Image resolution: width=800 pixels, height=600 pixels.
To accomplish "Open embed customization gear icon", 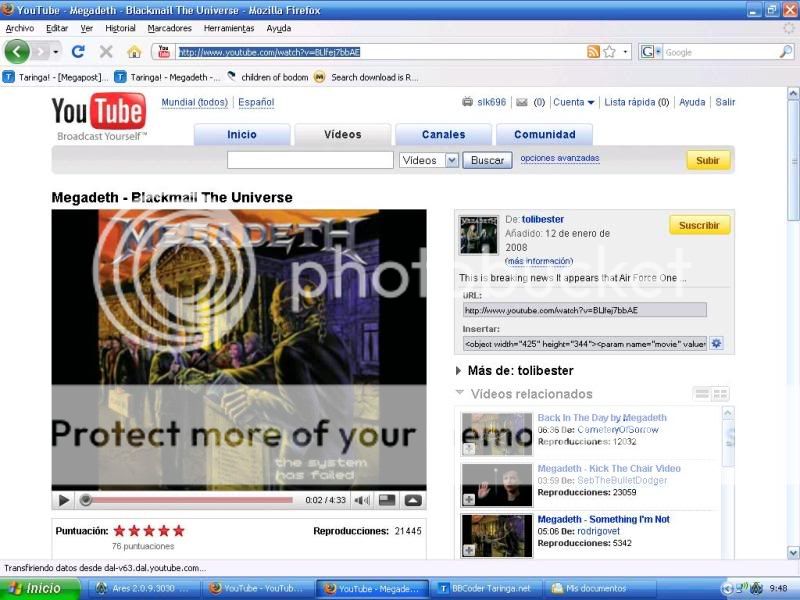I will pyautogui.click(x=716, y=343).
